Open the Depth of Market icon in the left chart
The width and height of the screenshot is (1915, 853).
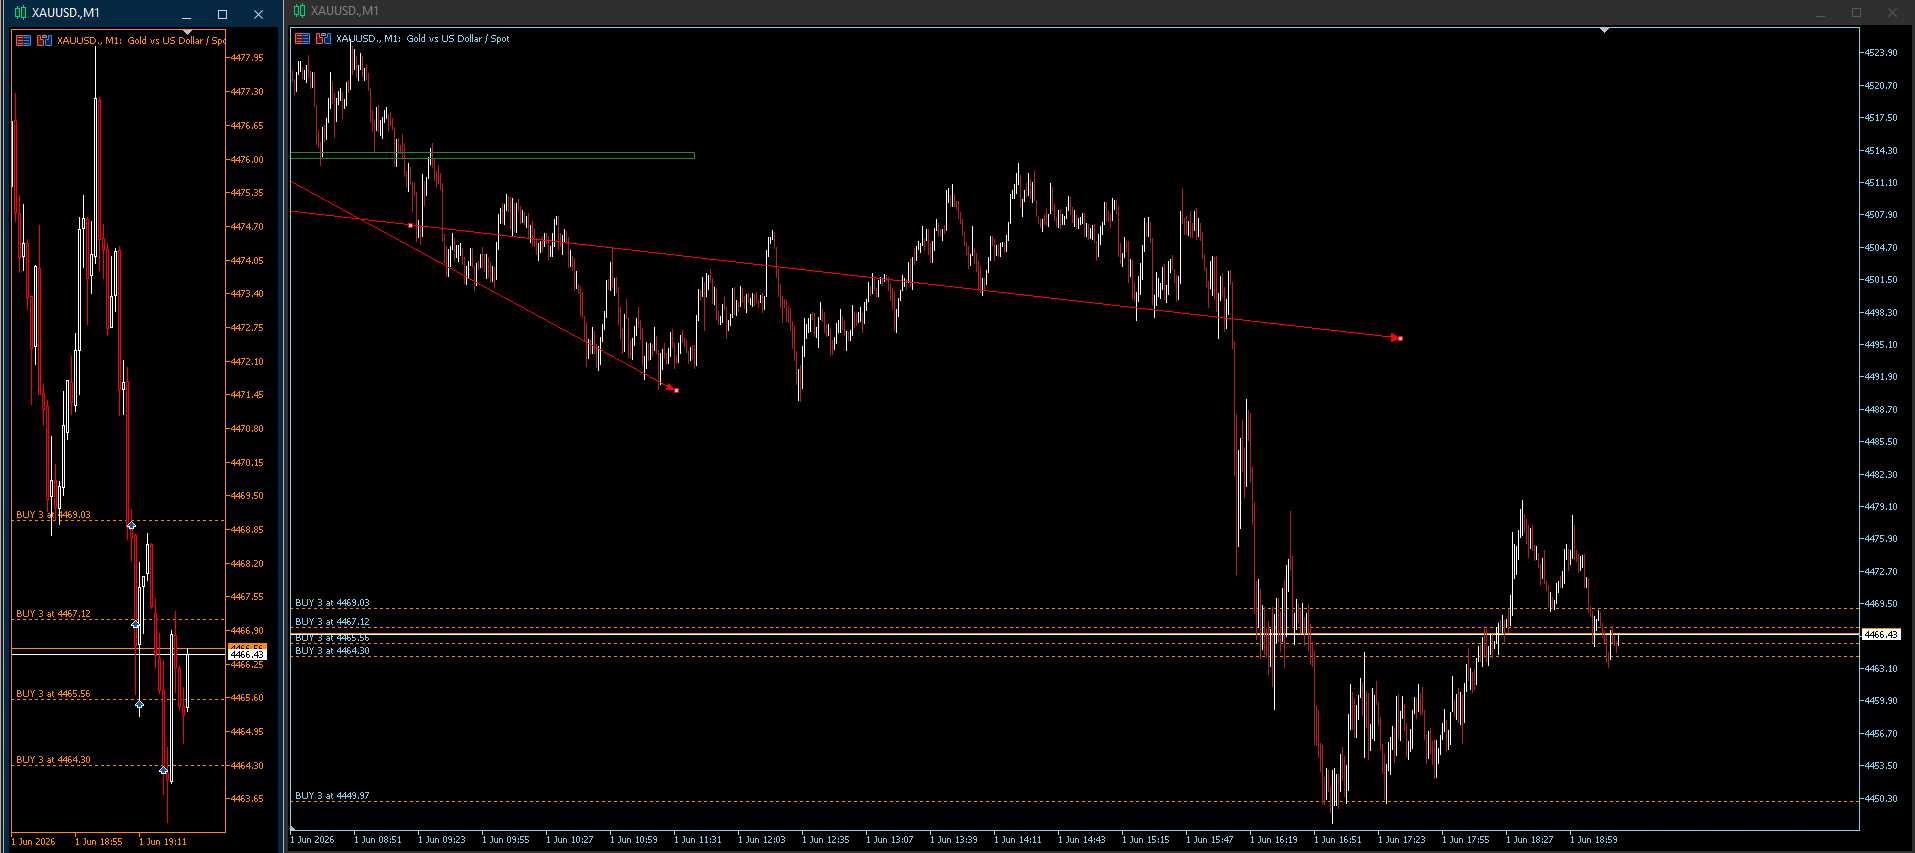tap(44, 41)
